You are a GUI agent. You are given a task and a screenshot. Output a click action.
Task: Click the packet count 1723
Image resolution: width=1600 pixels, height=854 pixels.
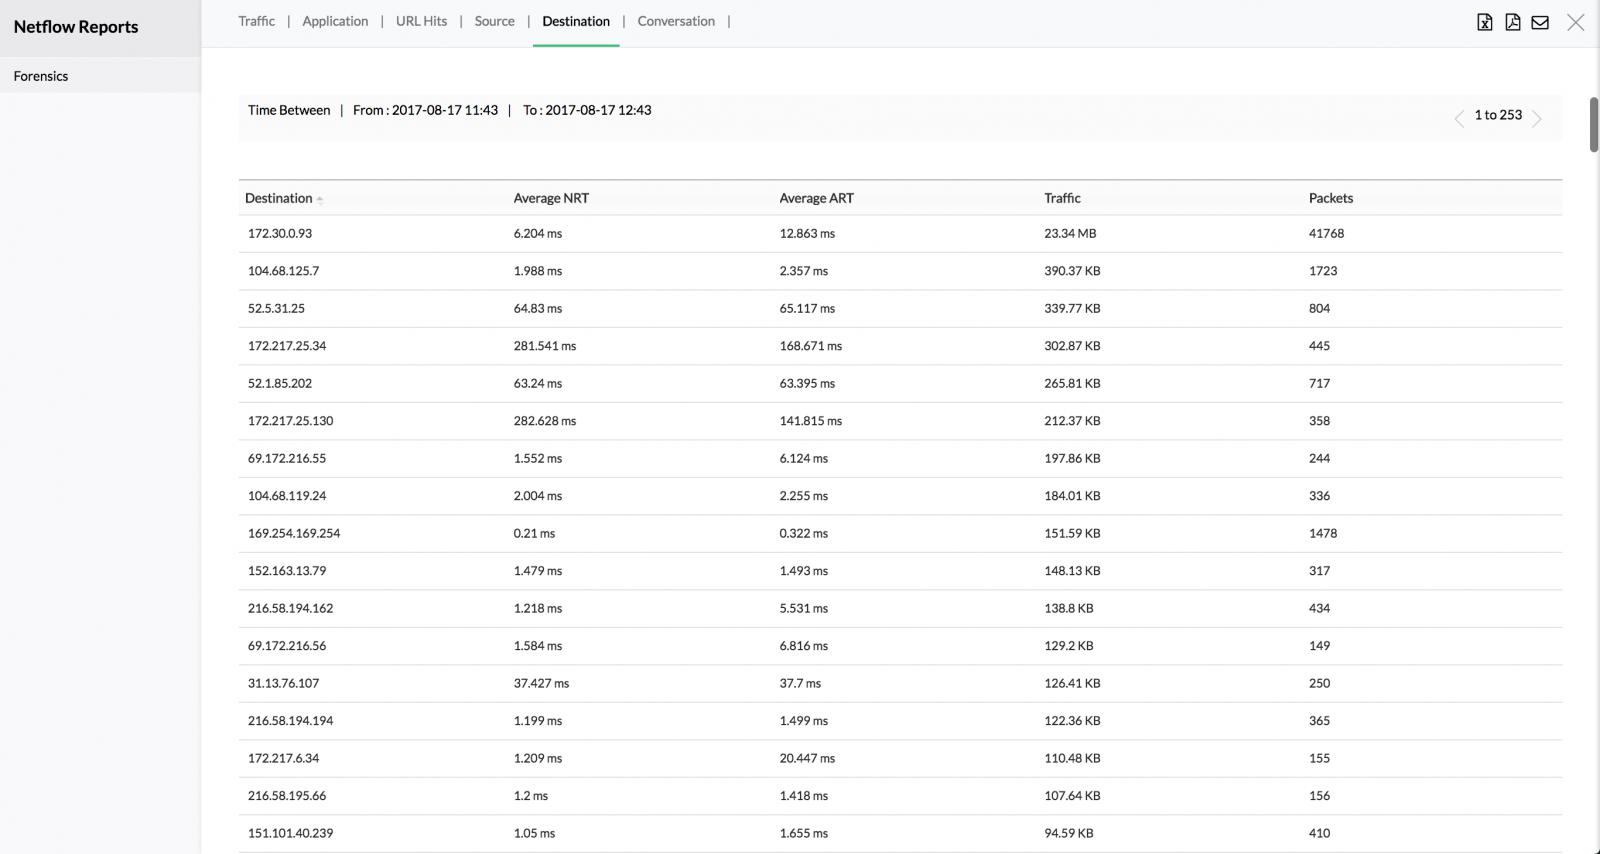pos(1323,271)
